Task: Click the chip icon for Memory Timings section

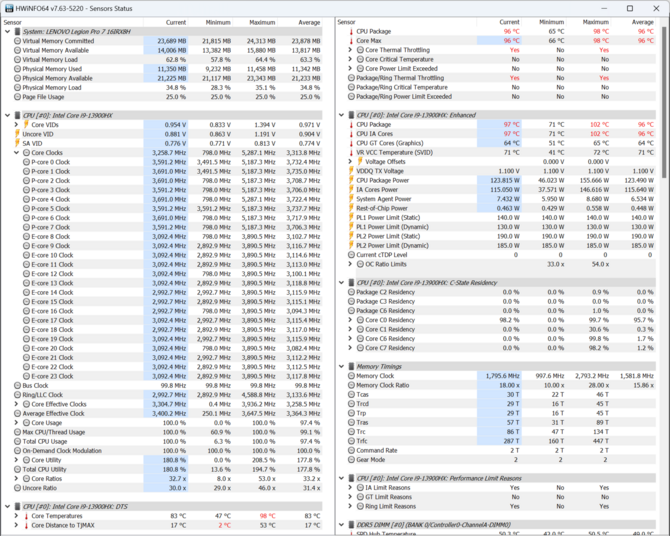Action: coord(351,366)
